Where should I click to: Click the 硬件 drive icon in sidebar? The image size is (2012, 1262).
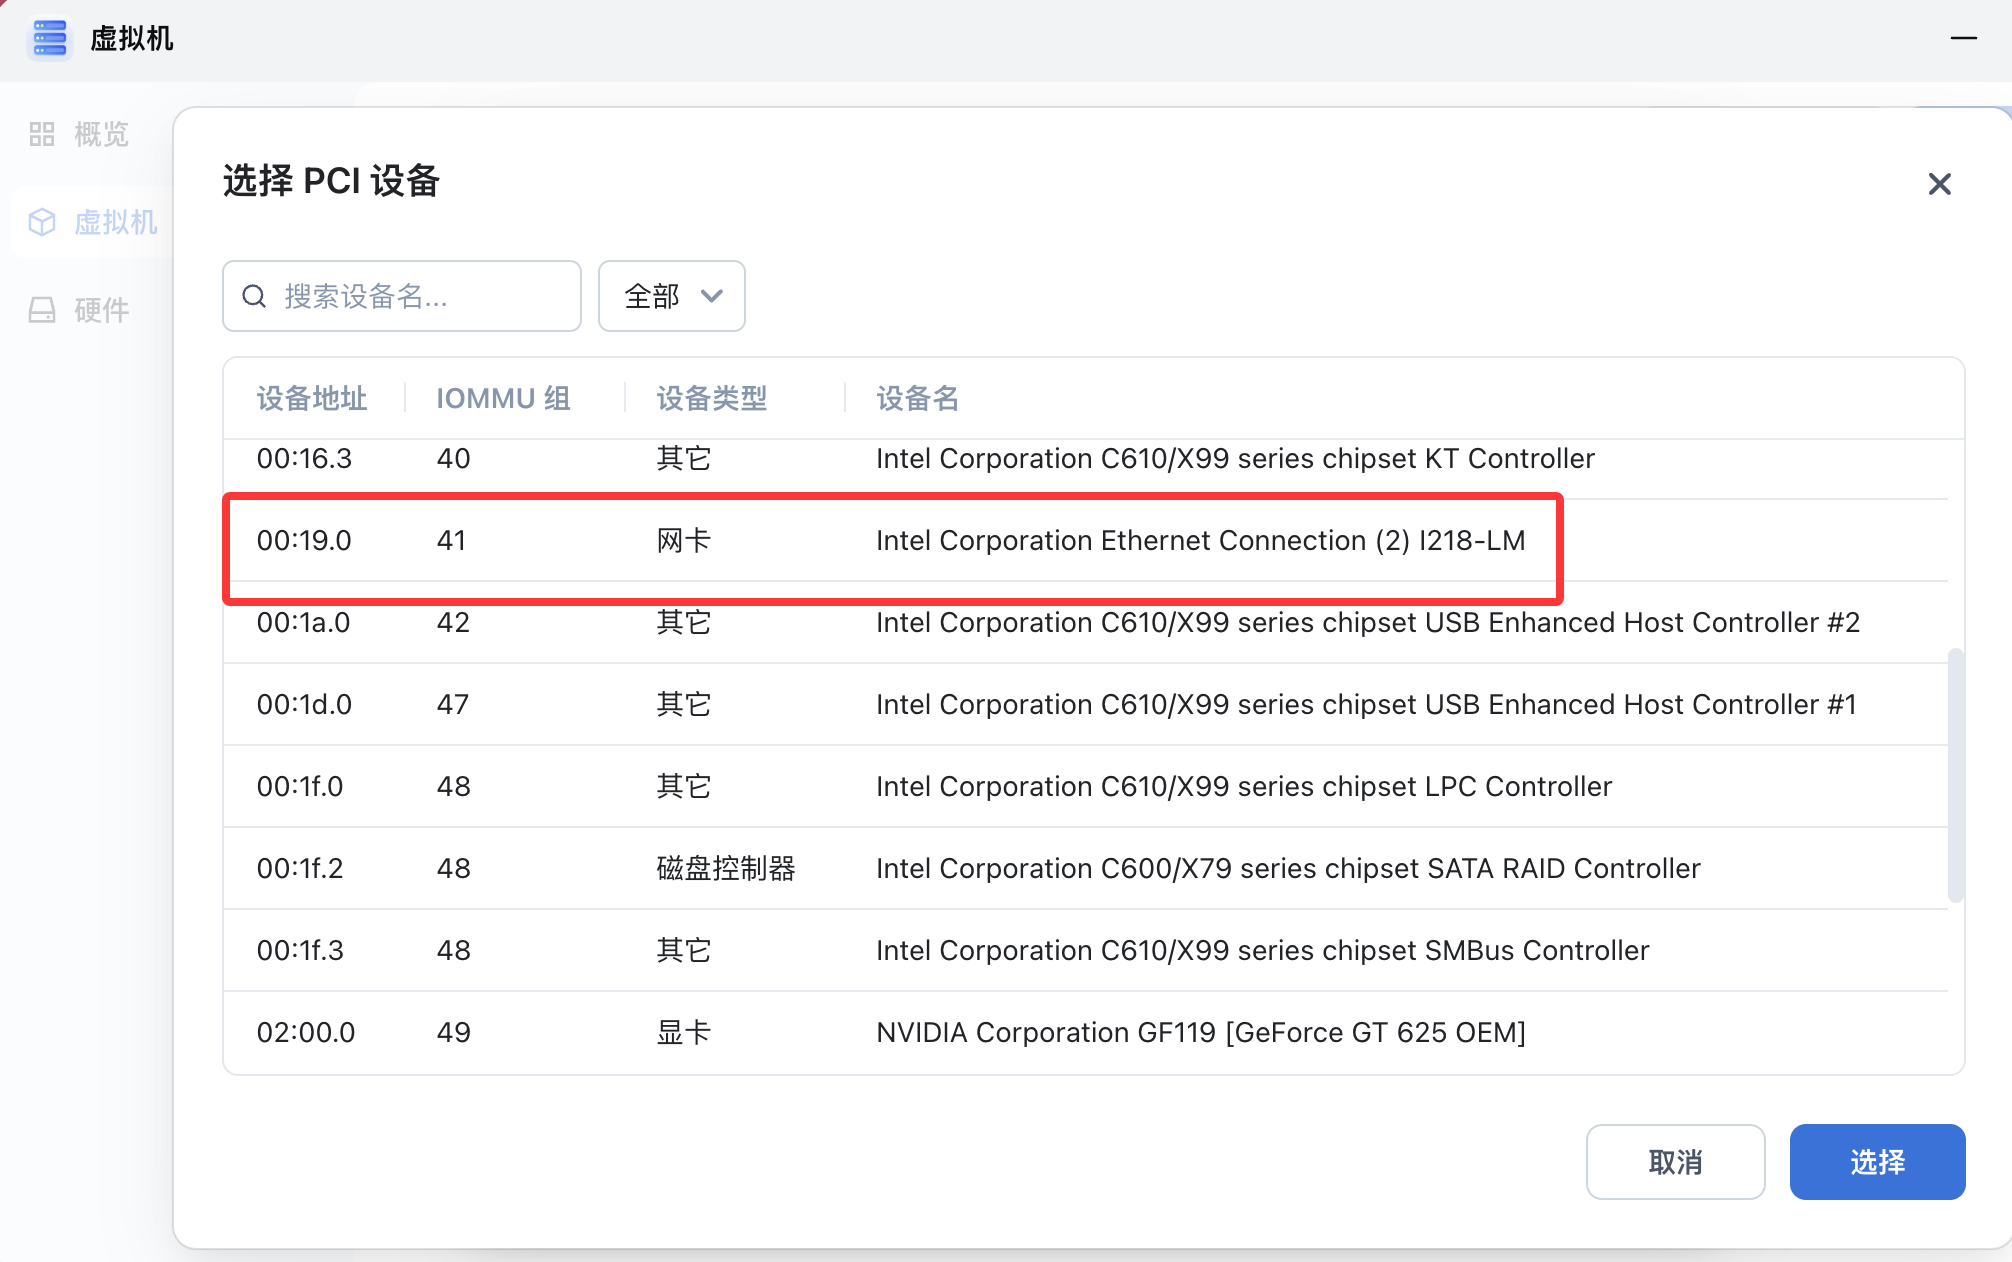[42, 310]
